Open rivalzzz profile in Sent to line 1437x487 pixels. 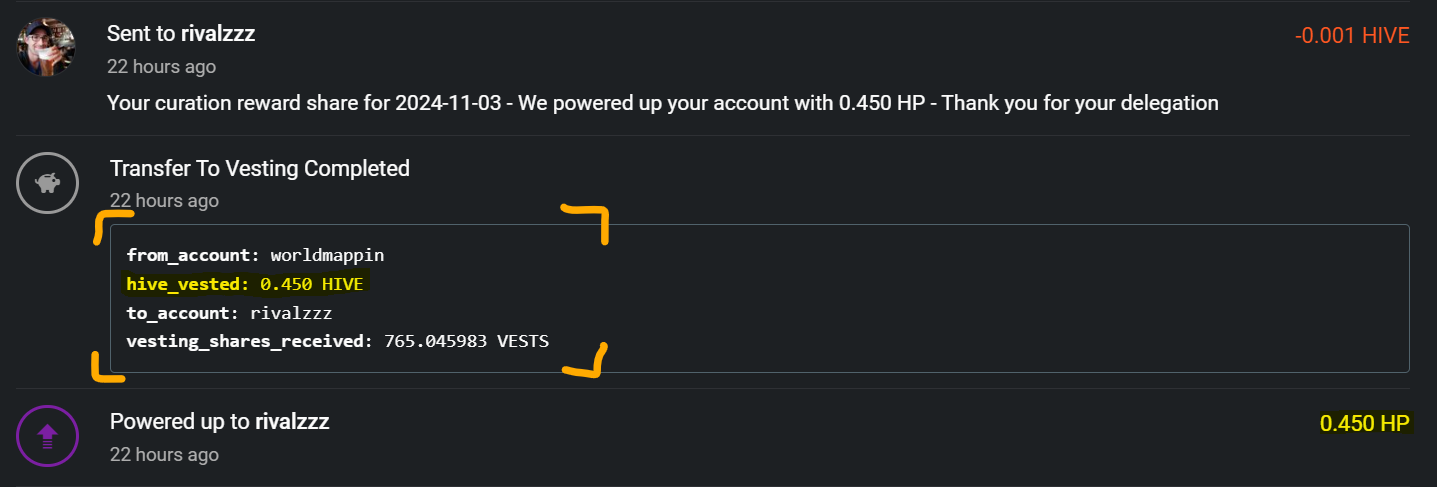point(218,33)
